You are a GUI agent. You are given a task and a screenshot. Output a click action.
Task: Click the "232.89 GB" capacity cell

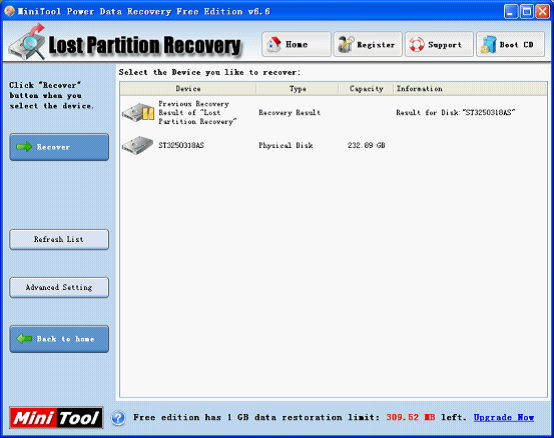tap(366, 145)
